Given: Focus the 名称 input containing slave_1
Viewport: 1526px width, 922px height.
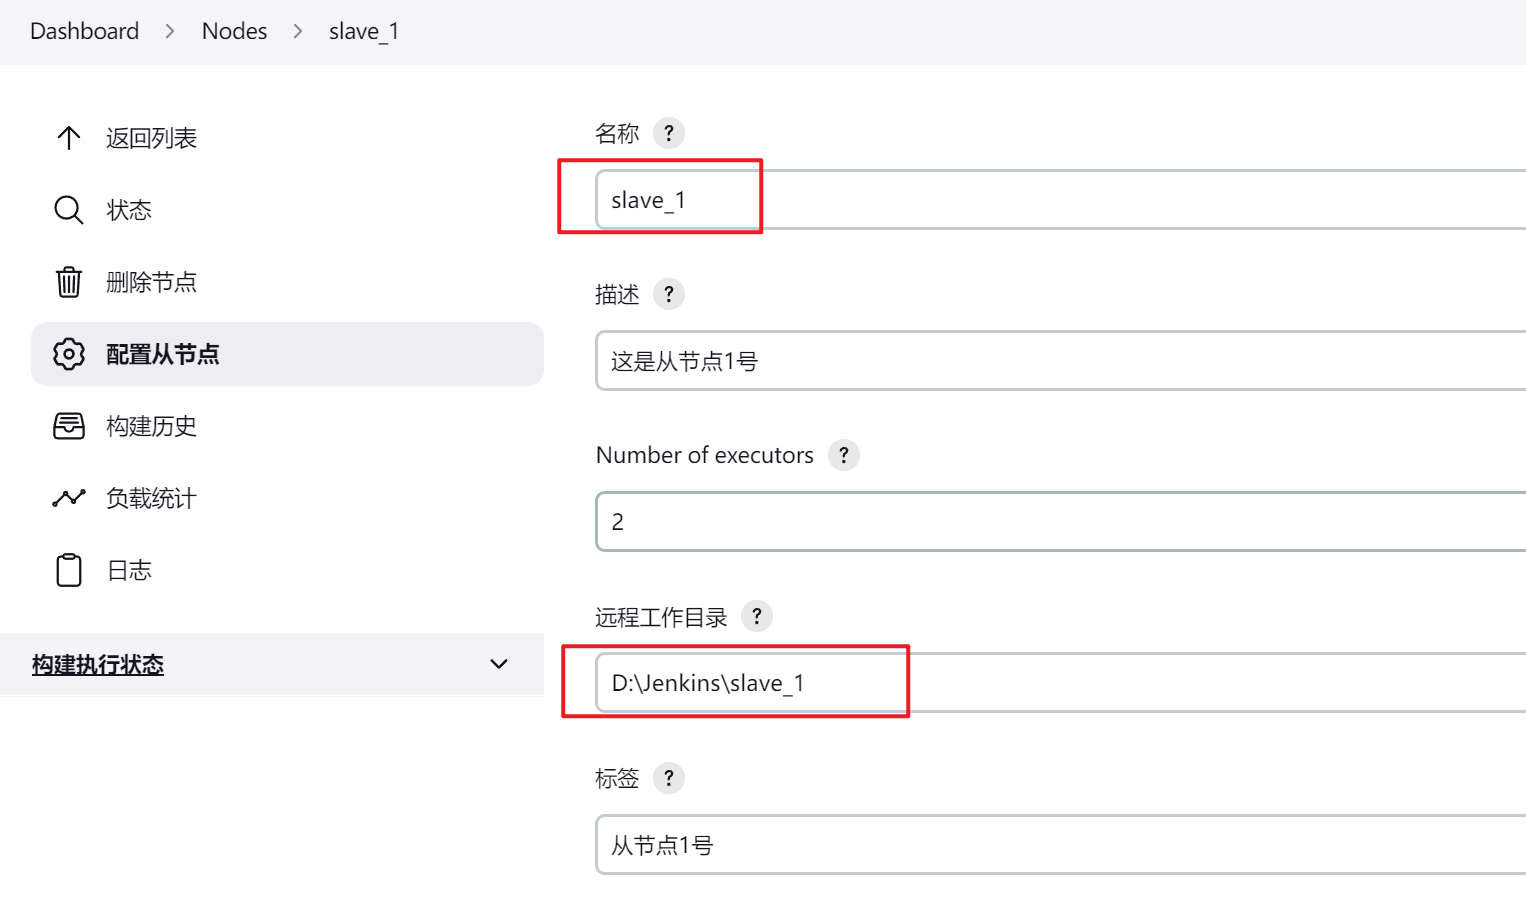Looking at the screenshot, I should [x=1061, y=199].
